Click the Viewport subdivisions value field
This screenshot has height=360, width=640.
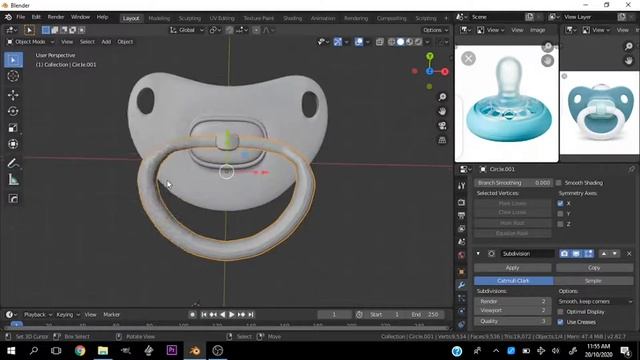[513, 310]
